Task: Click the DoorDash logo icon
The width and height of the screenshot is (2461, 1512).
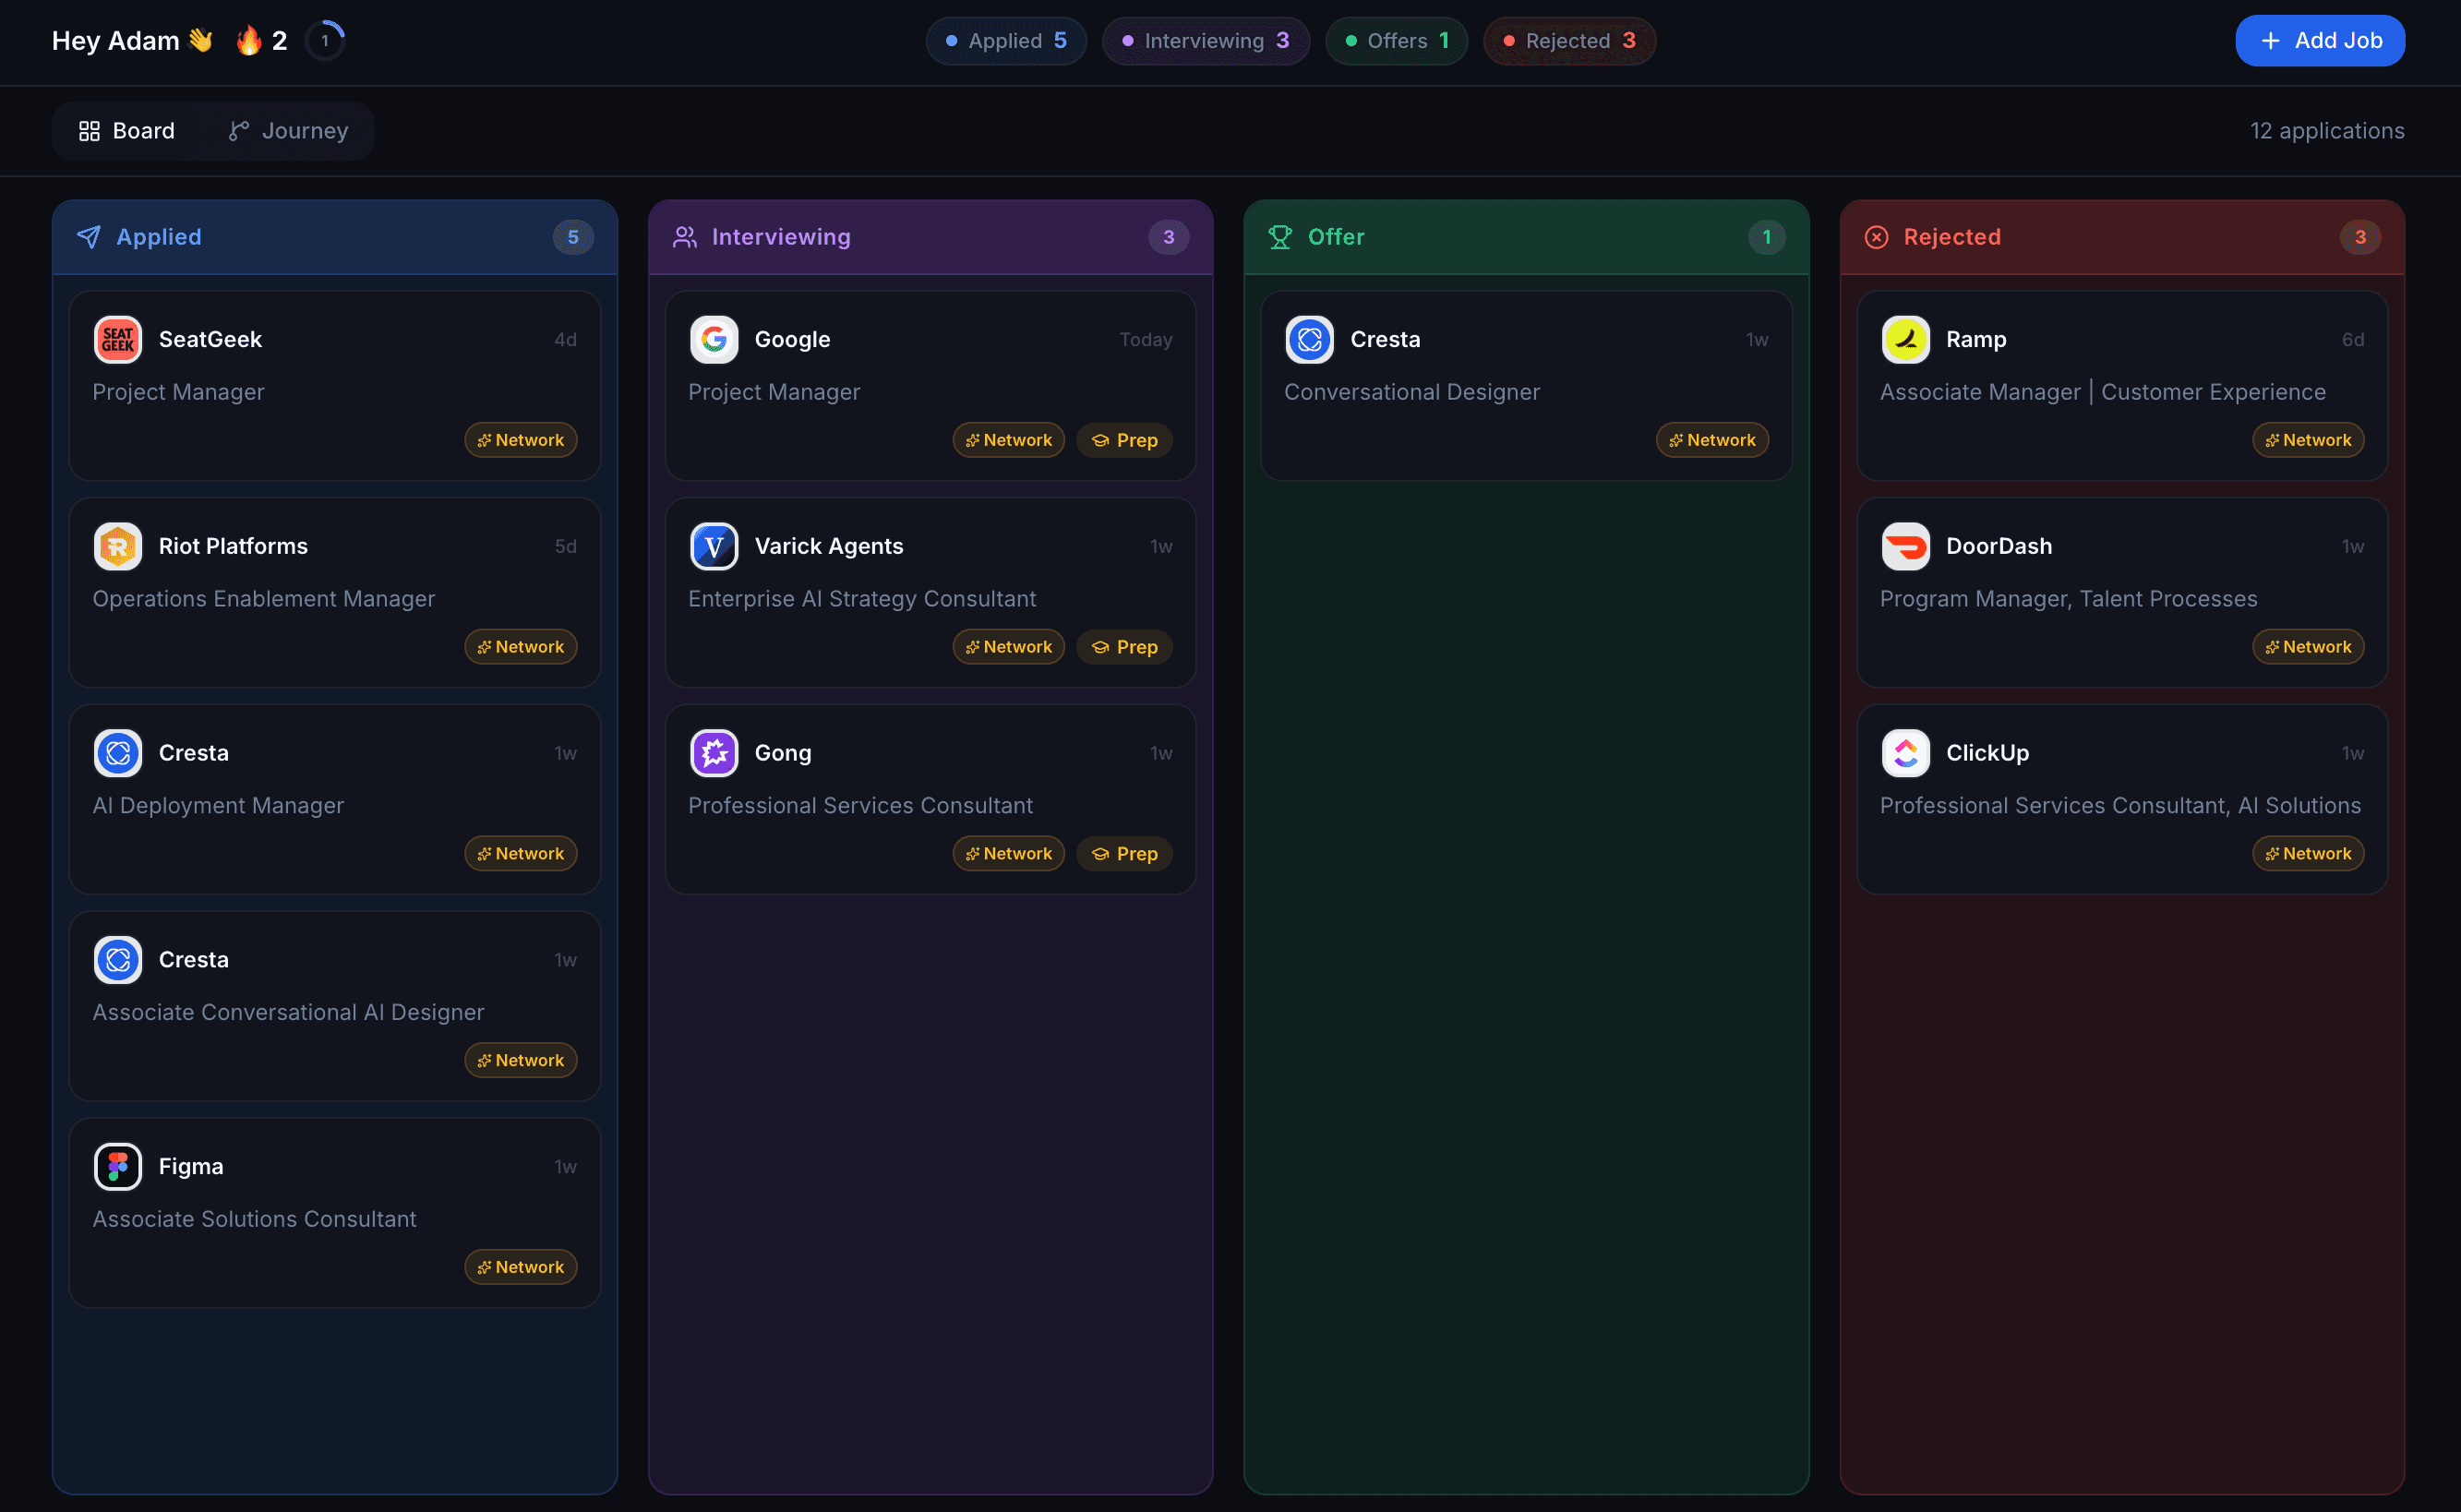Action: pos(1906,546)
